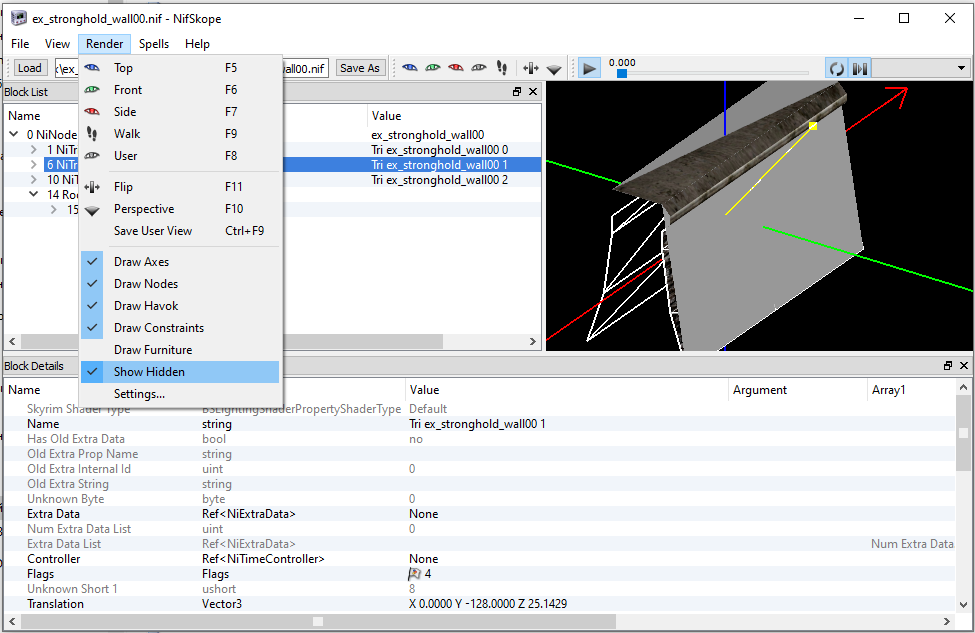Screen dimensions: 975x633
Task: Play the animation with the play button
Action: 589,68
